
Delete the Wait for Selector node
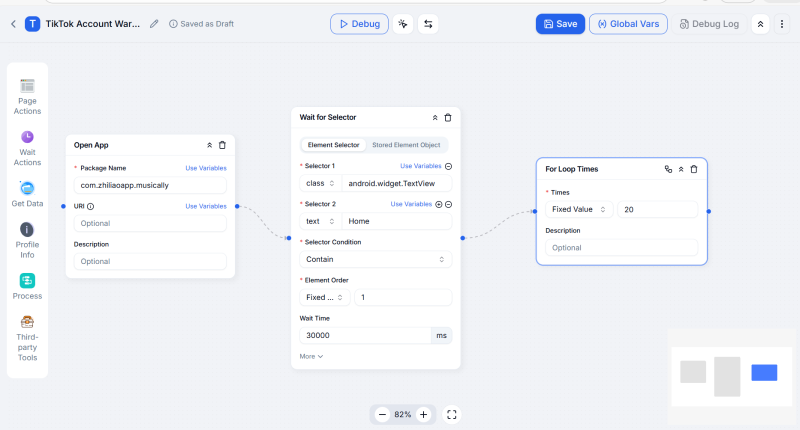(x=448, y=117)
